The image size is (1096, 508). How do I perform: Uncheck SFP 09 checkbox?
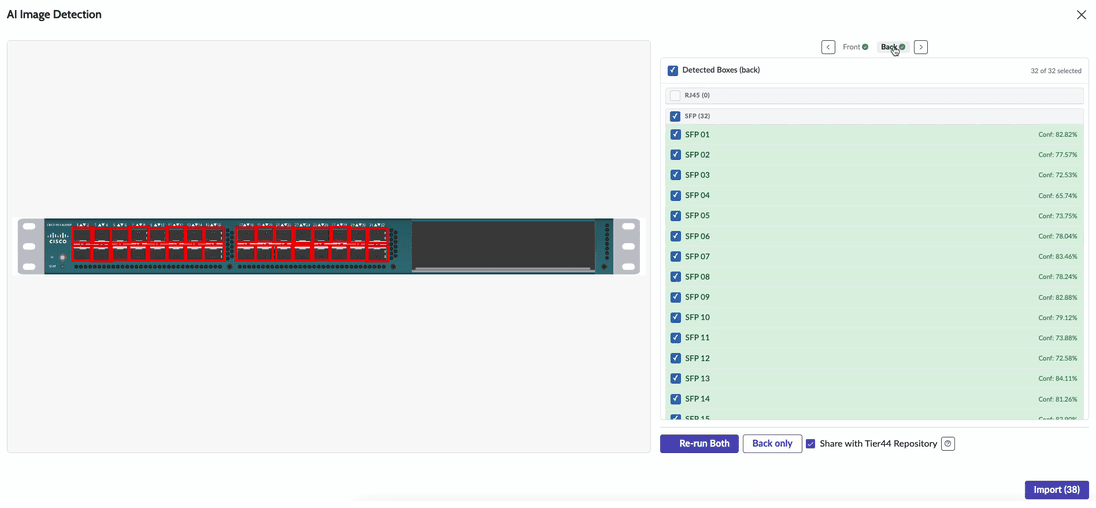(675, 297)
